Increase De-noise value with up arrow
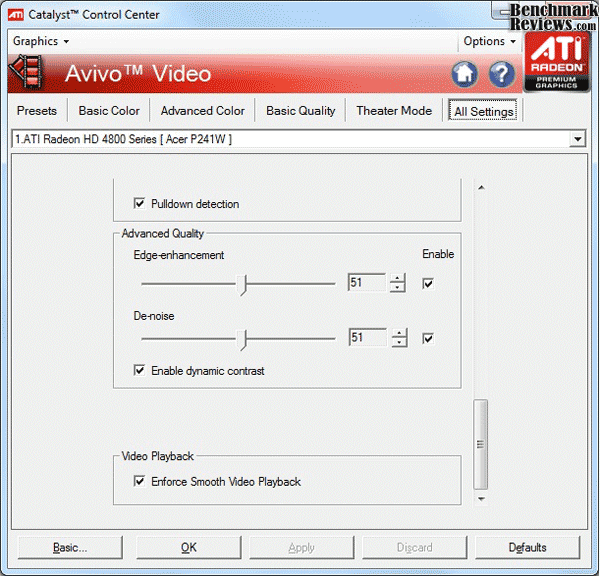This screenshot has height=576, width=600. click(399, 333)
